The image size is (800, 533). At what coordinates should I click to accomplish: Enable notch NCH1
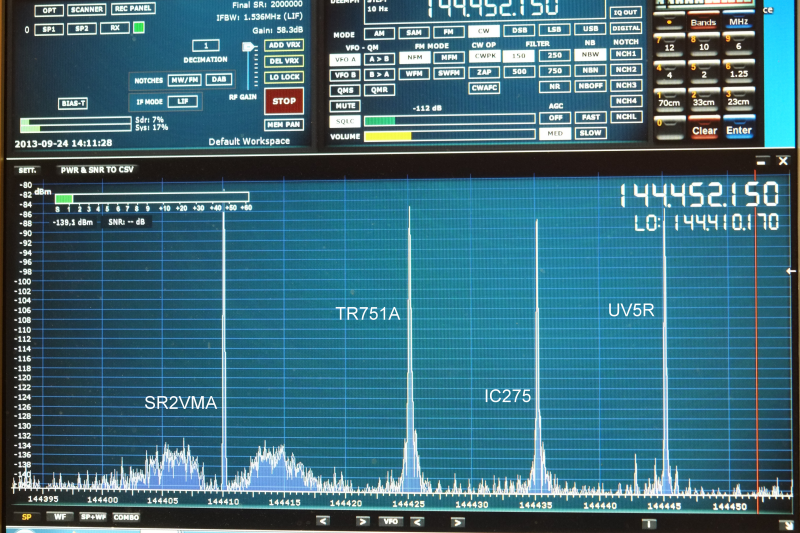point(626,54)
